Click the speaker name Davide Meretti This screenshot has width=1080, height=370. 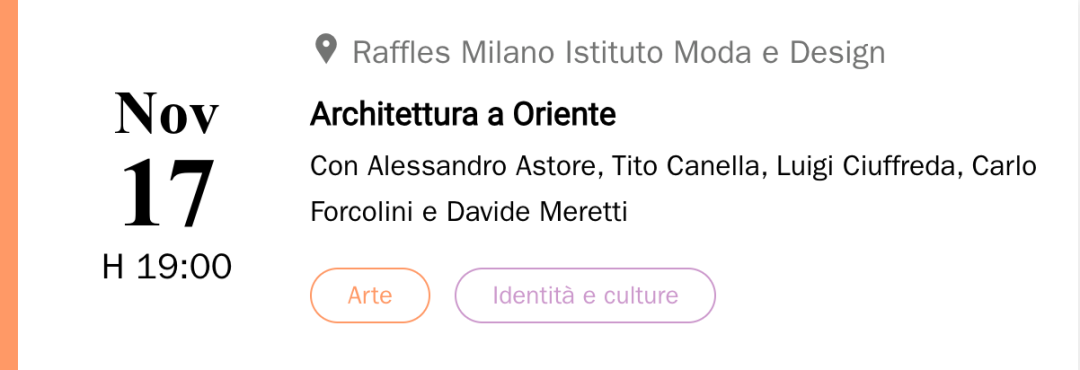coord(537,212)
